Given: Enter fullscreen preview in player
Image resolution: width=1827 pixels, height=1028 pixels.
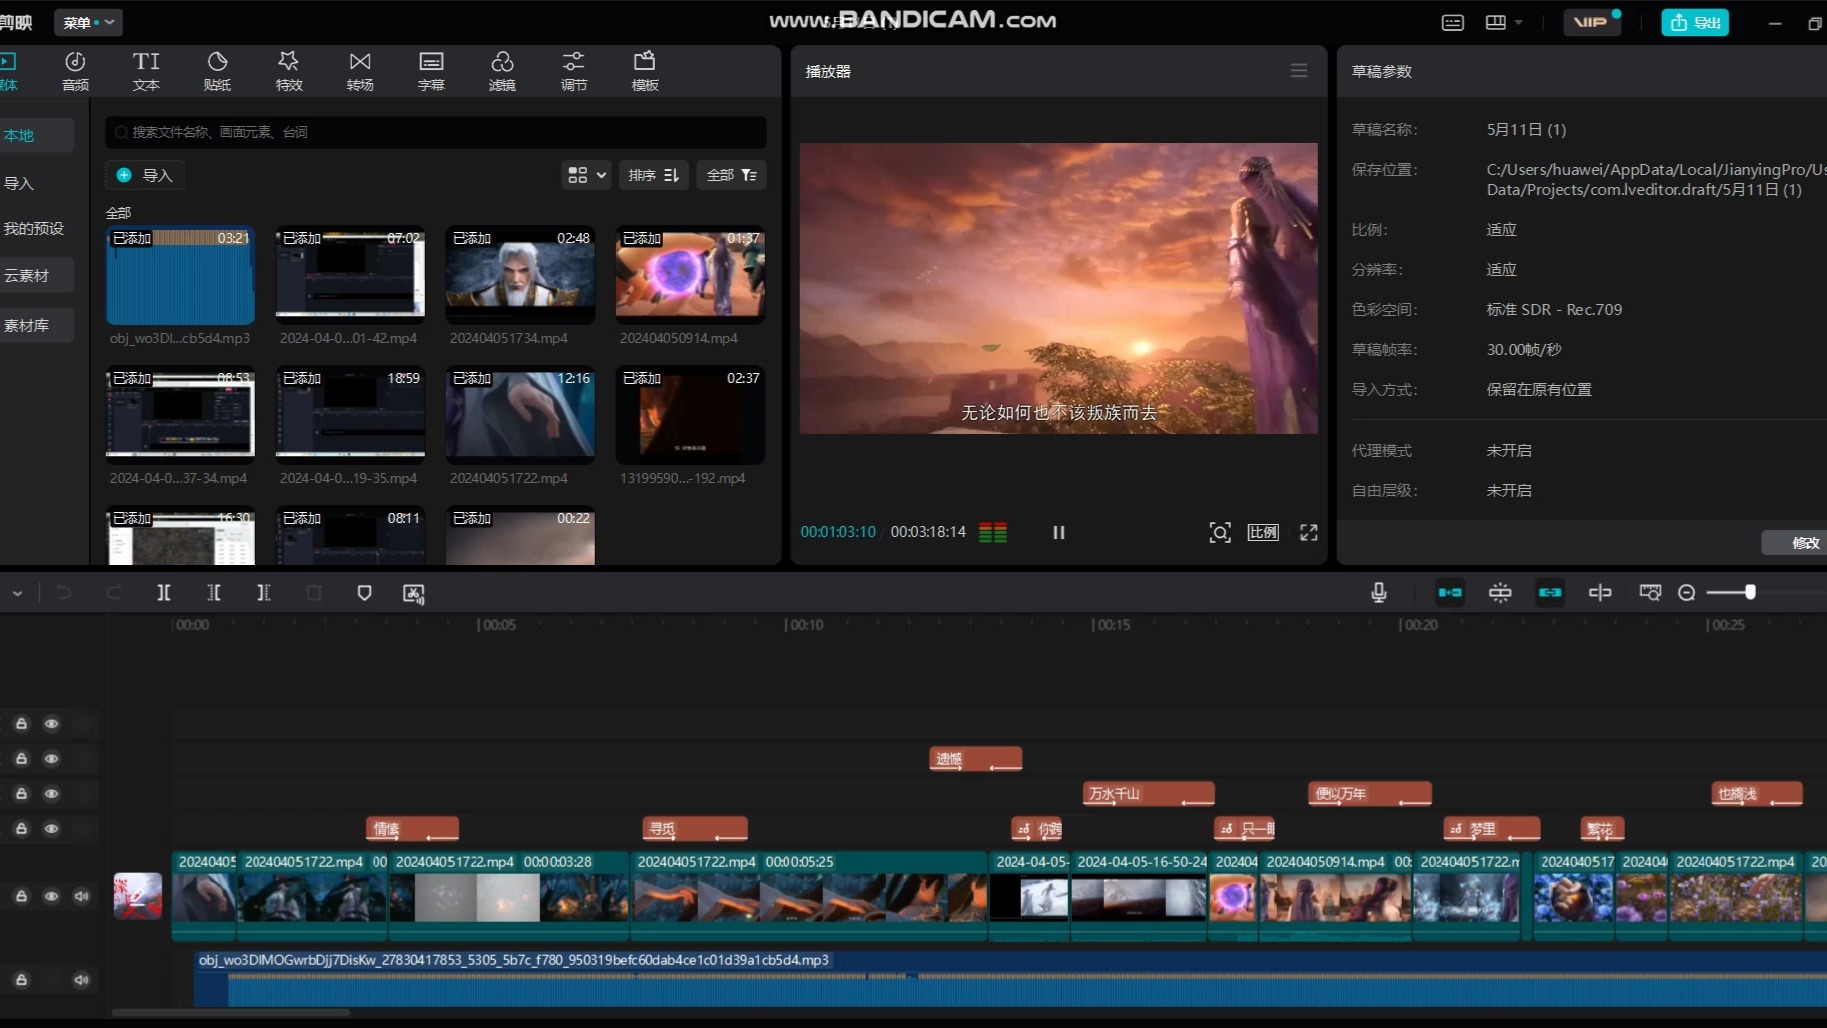Looking at the screenshot, I should tap(1309, 532).
